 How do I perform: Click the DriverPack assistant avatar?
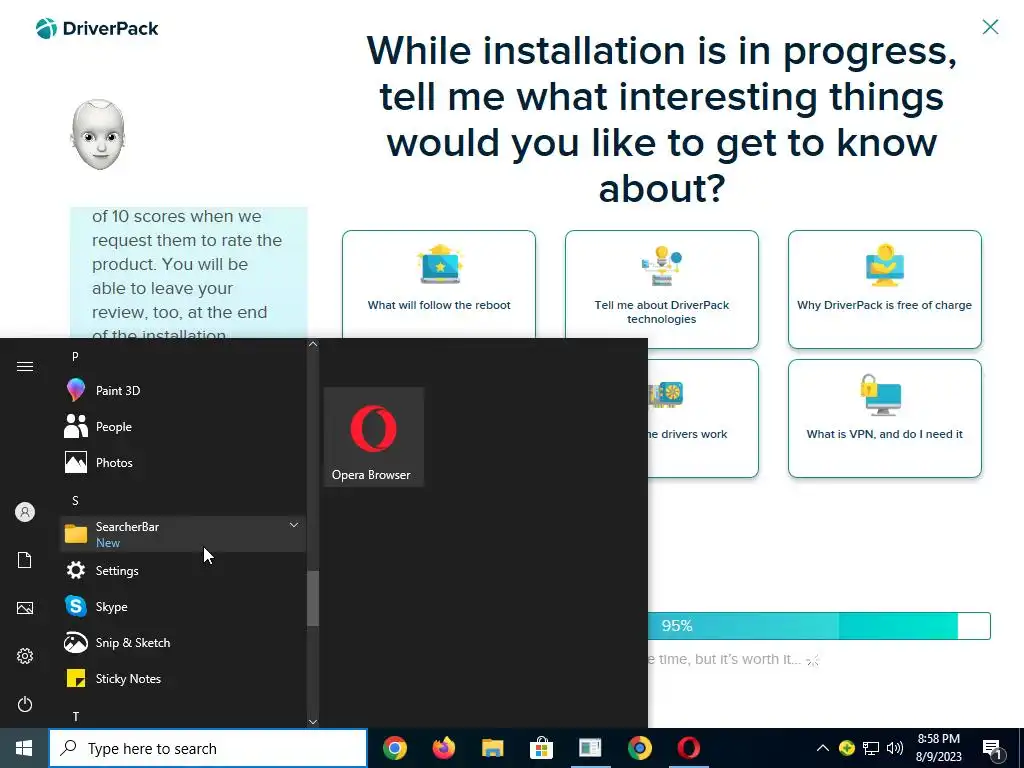click(x=98, y=135)
